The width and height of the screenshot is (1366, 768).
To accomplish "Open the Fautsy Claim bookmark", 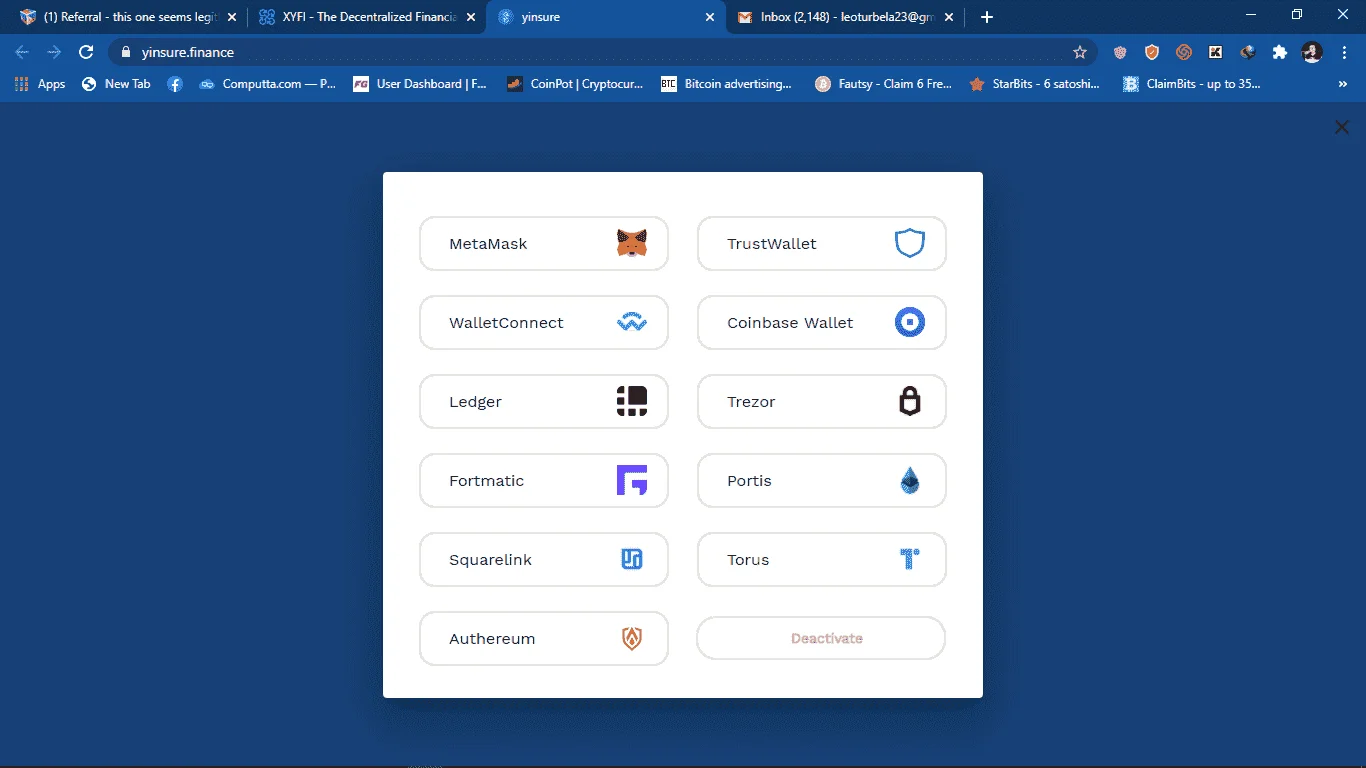I will coord(883,84).
